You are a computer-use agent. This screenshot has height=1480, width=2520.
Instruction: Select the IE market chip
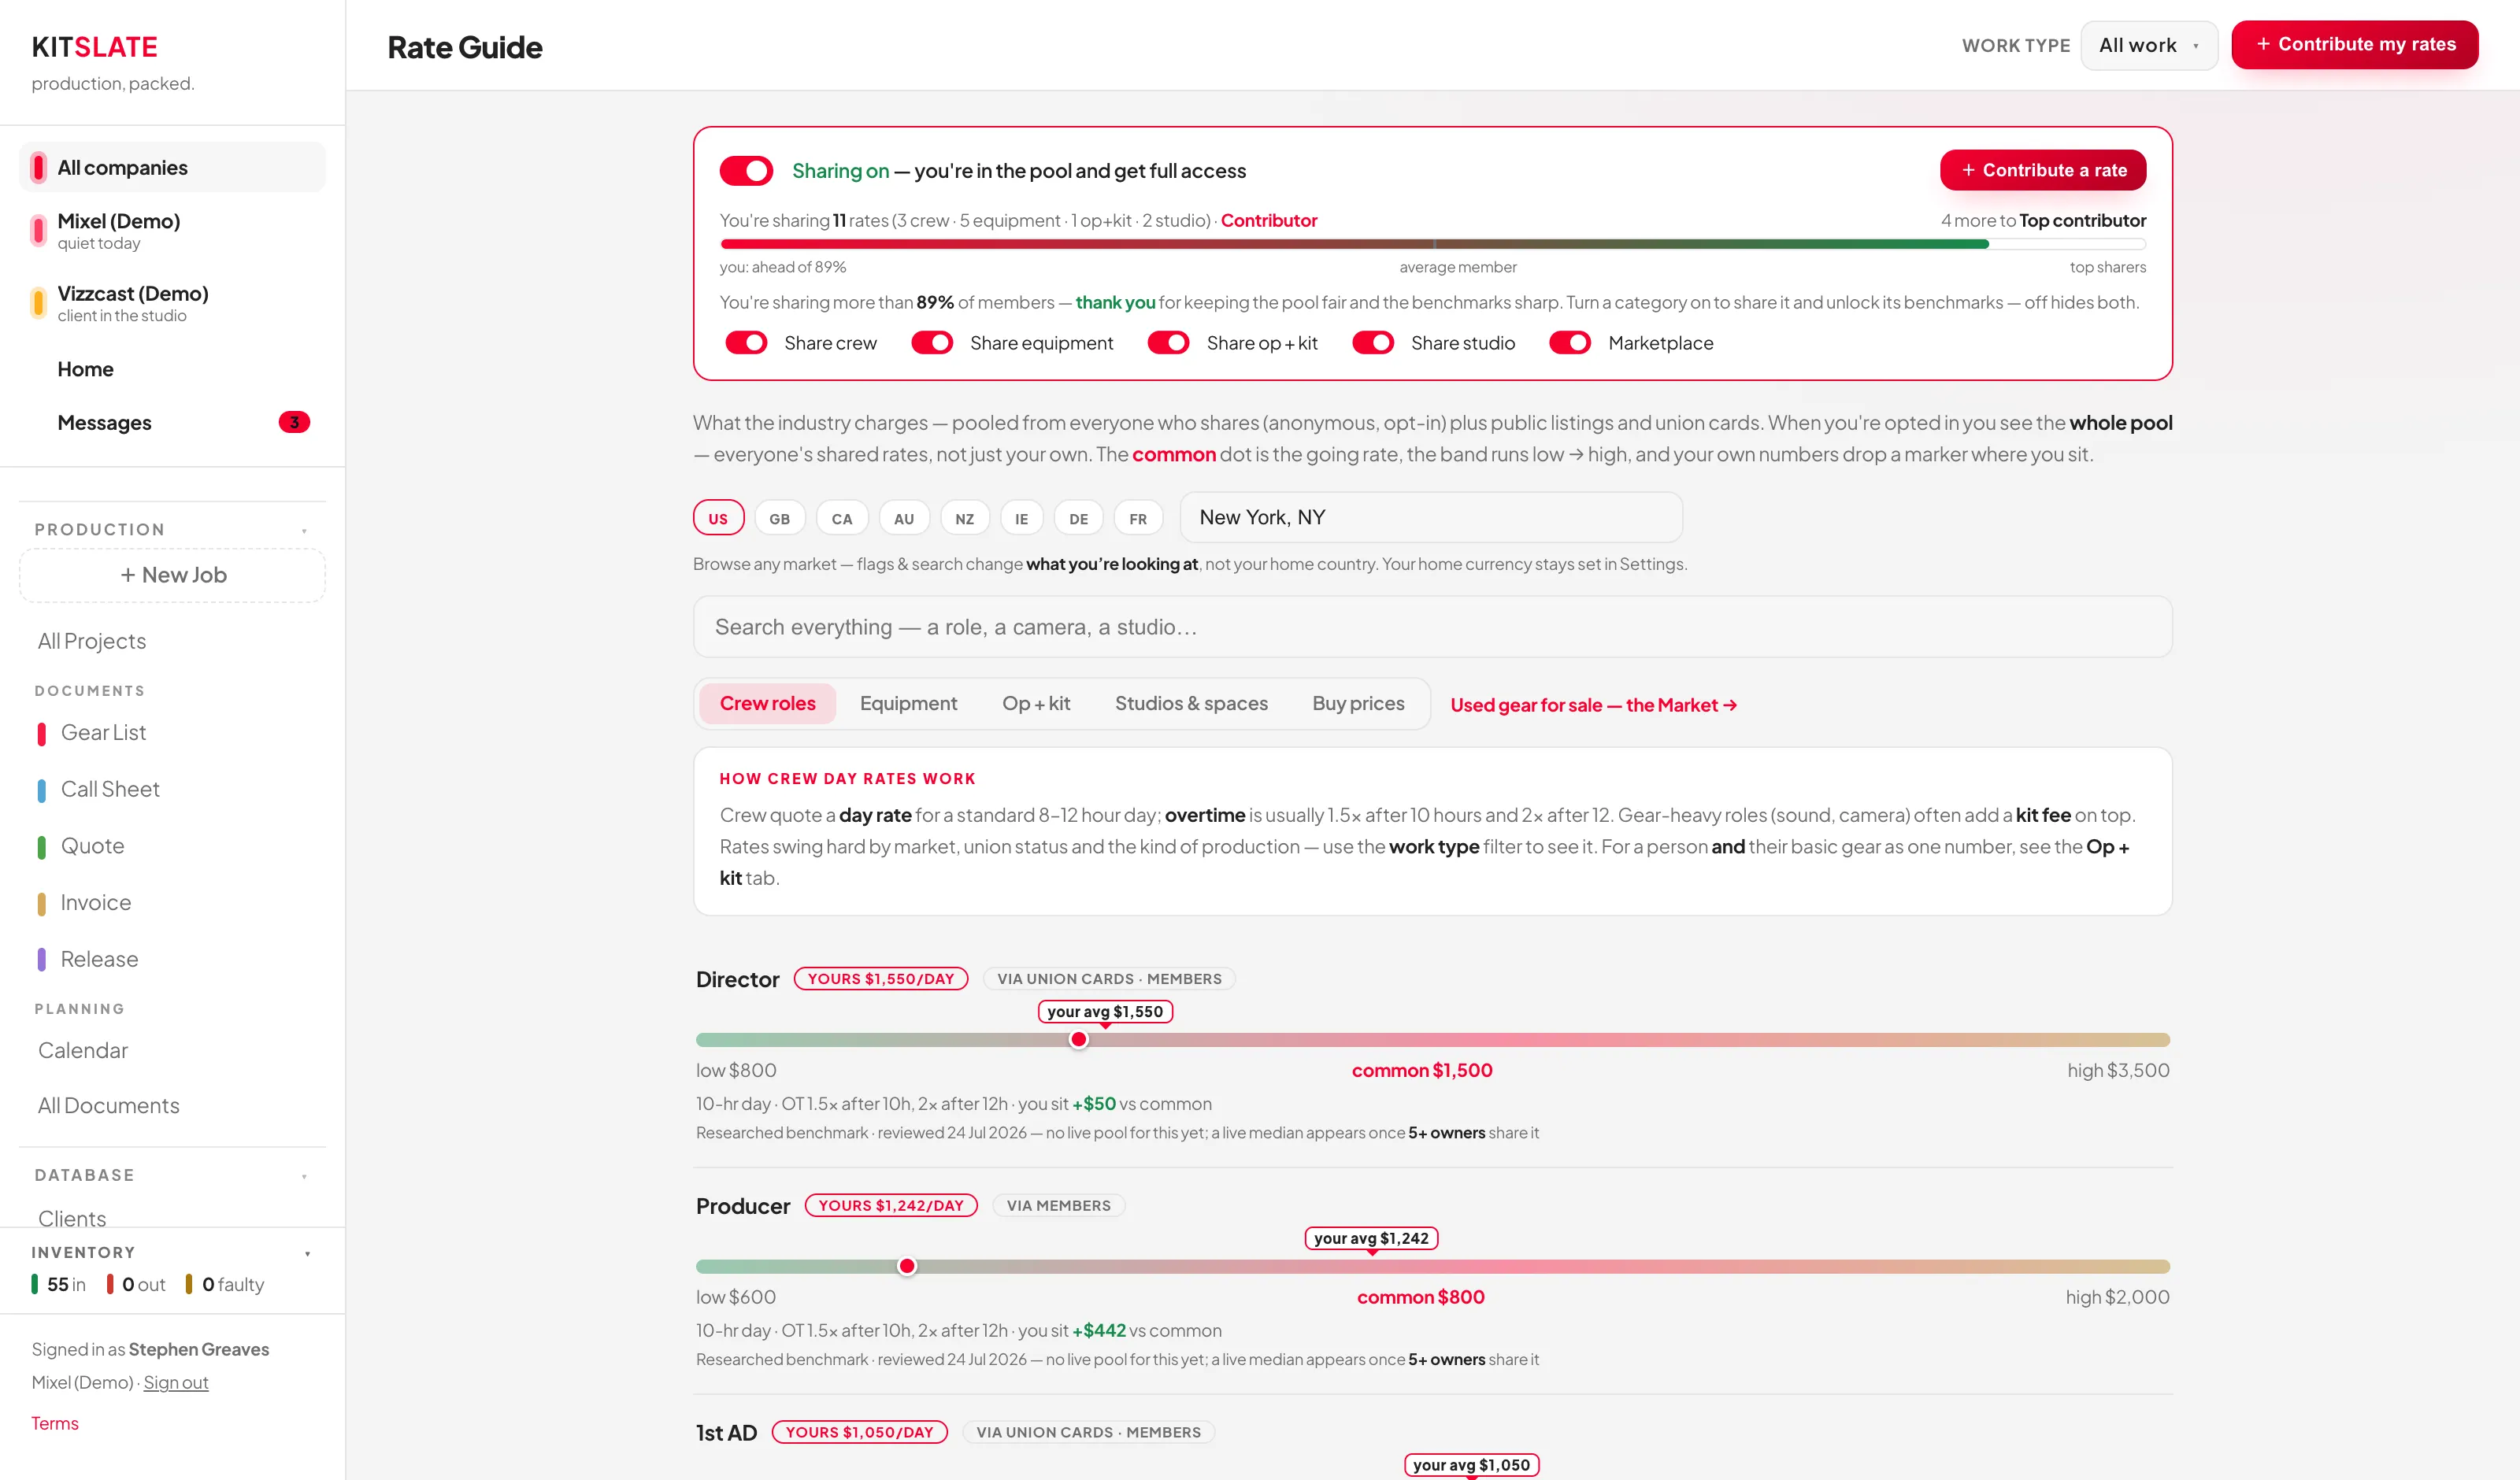1021,518
